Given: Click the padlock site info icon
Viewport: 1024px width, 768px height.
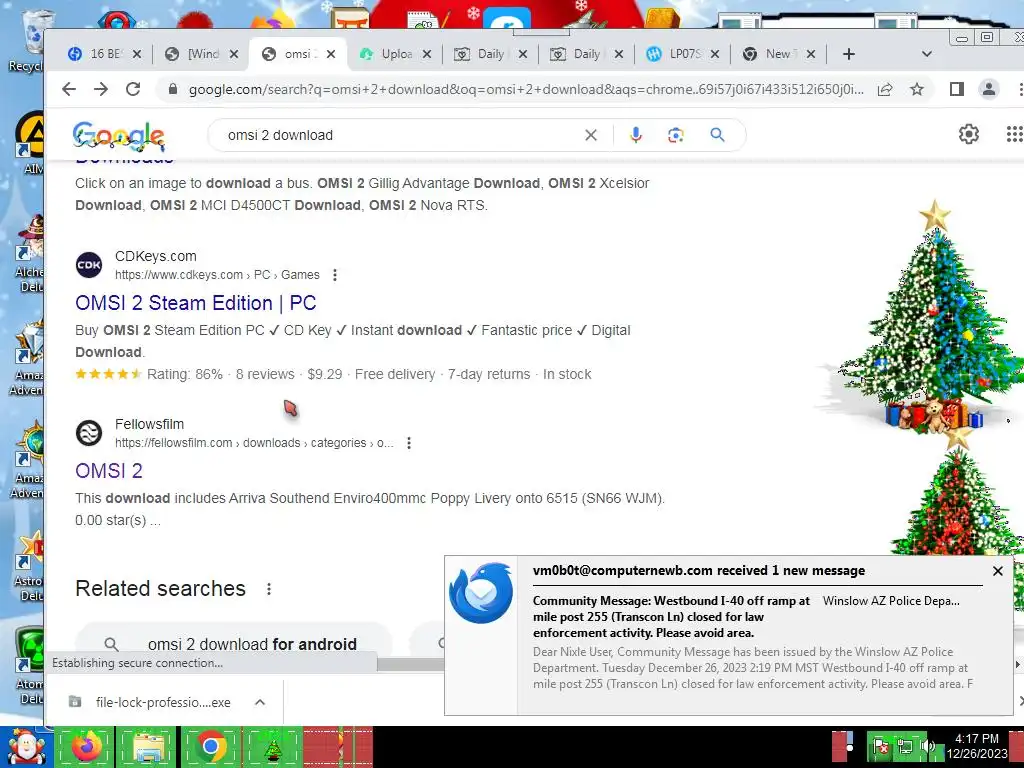Looking at the screenshot, I should pyautogui.click(x=172, y=89).
